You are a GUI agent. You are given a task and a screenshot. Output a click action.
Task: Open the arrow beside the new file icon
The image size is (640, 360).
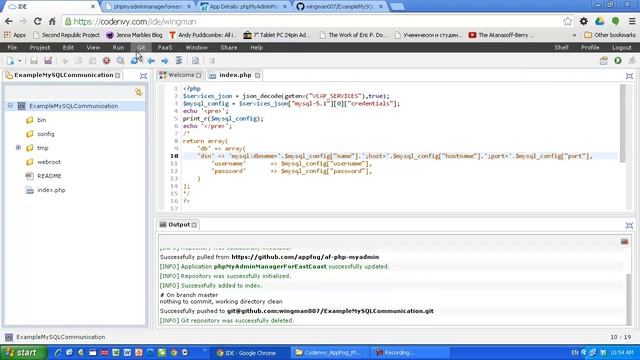coord(20,61)
